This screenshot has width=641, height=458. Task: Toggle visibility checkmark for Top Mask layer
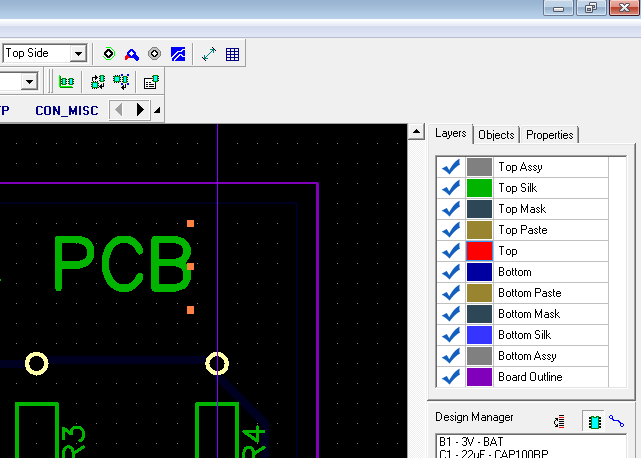click(x=451, y=209)
